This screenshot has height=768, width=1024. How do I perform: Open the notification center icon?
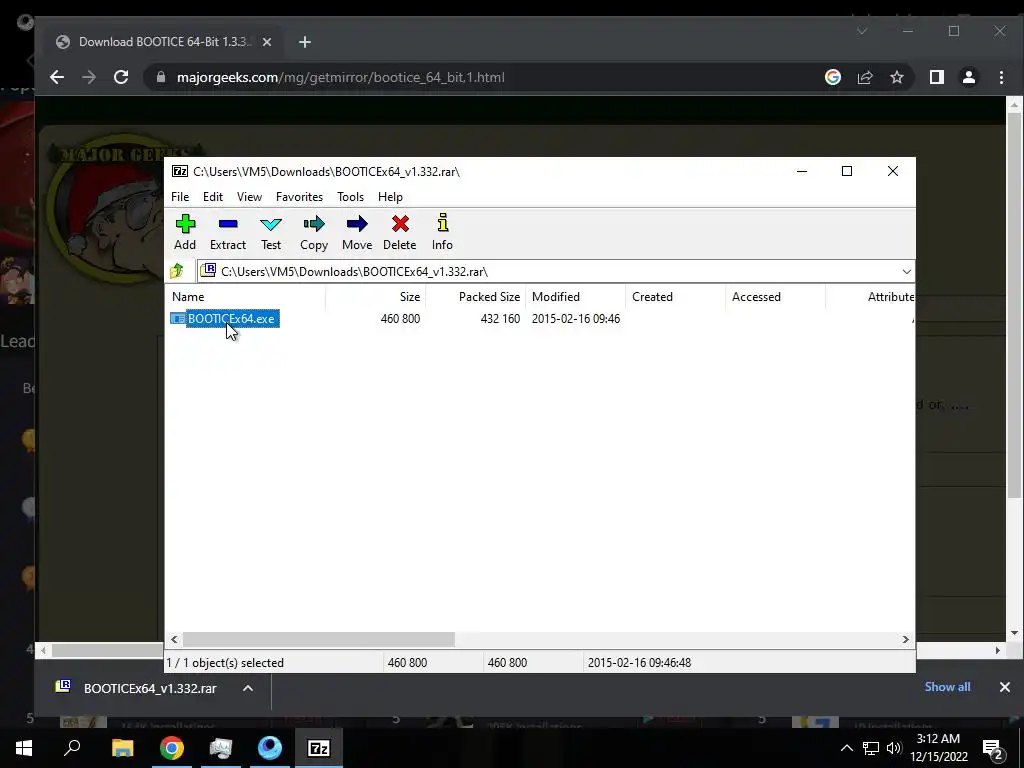(993, 748)
